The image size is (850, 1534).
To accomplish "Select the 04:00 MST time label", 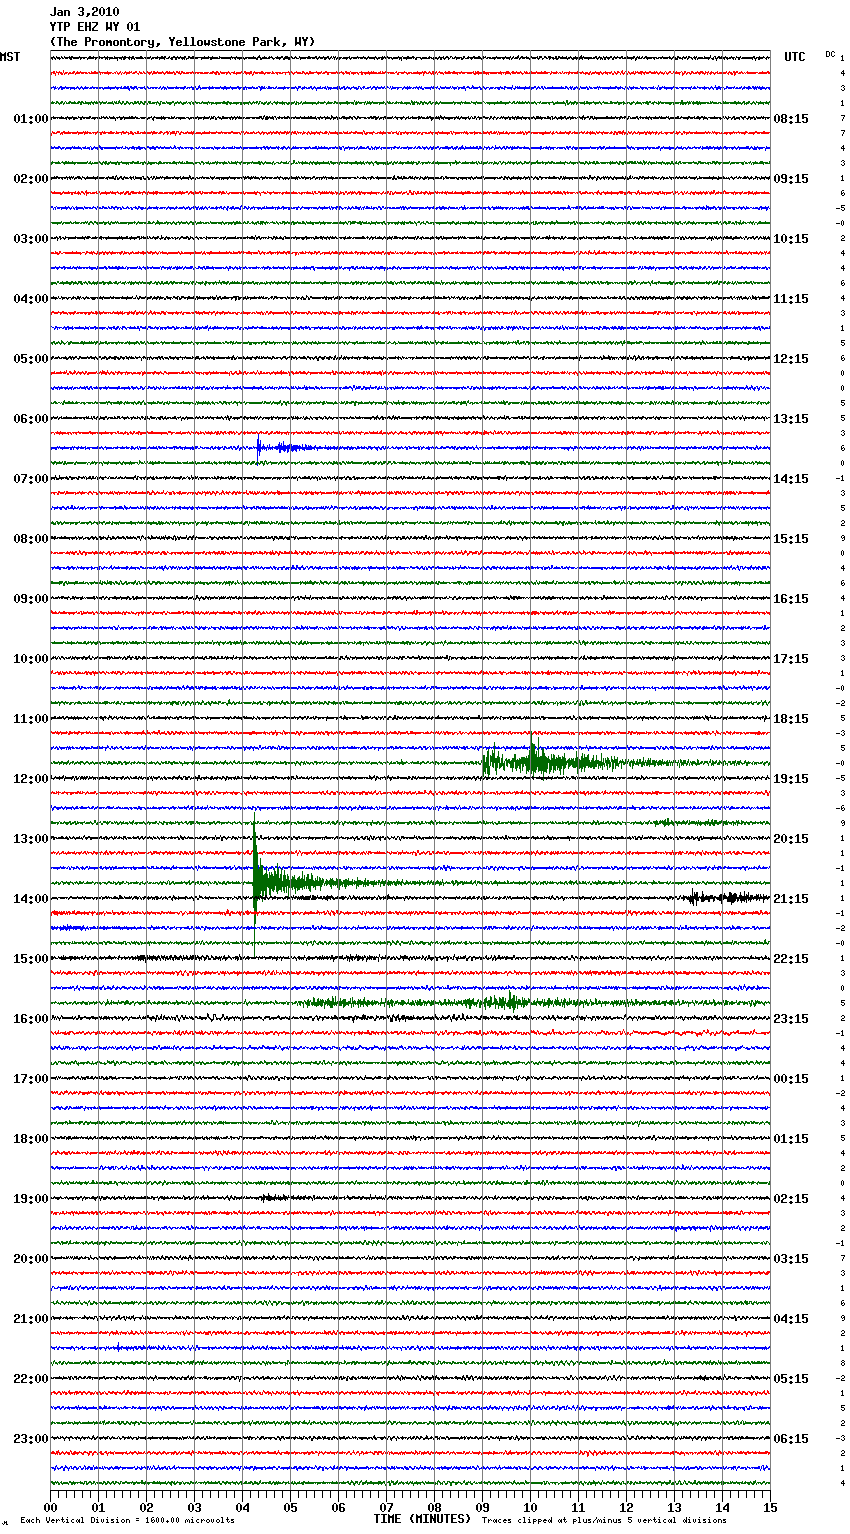I will [x=31, y=299].
